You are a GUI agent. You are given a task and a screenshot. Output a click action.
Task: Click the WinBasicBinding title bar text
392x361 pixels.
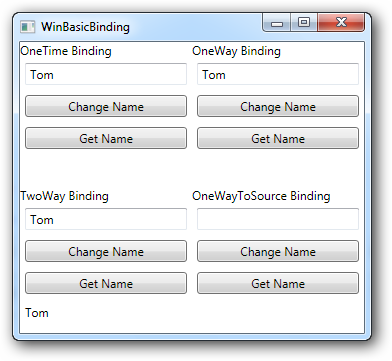click(85, 27)
